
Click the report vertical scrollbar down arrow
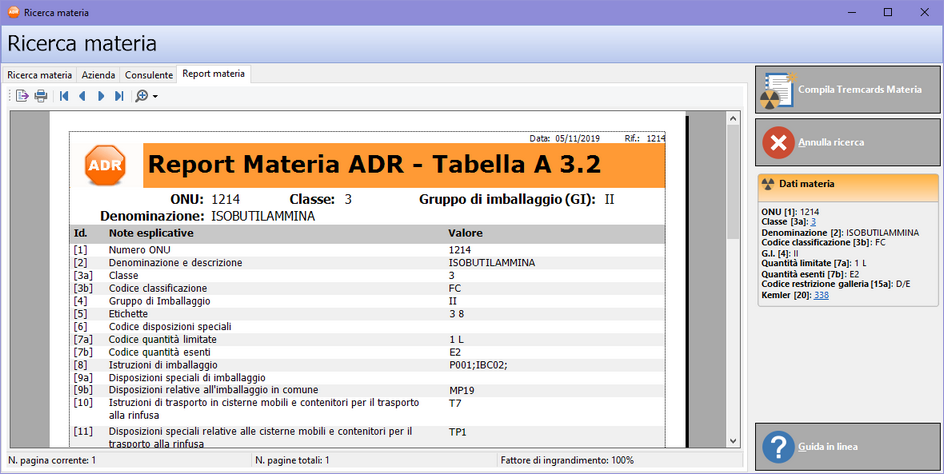tap(732, 441)
